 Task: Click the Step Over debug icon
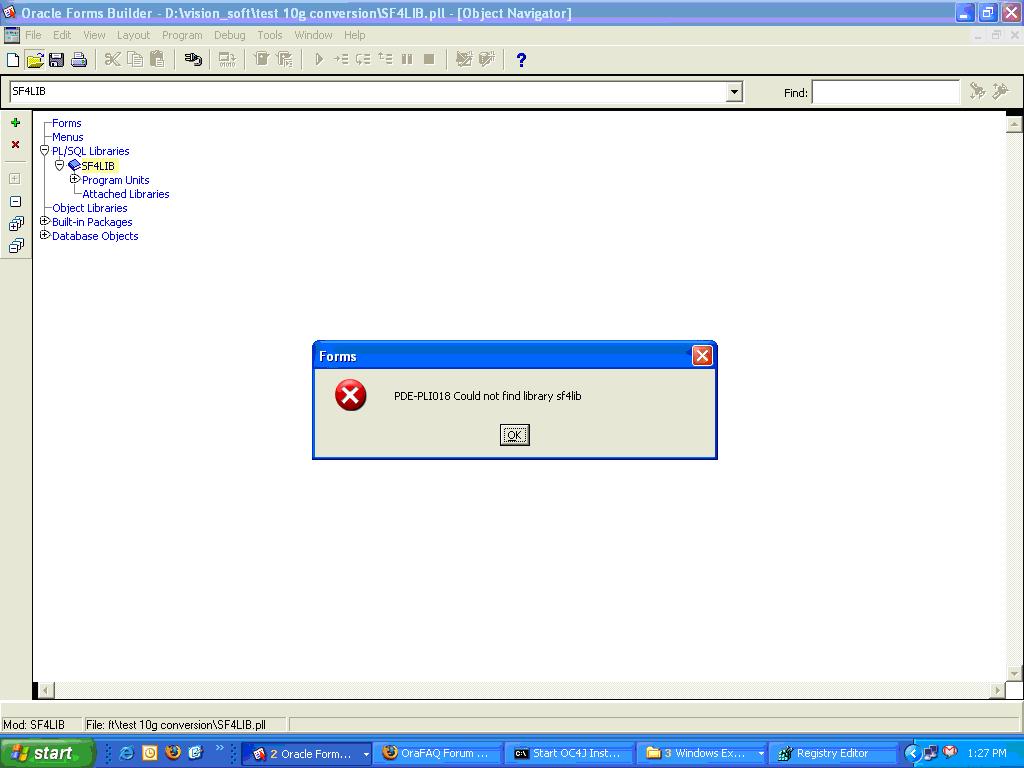coord(363,60)
